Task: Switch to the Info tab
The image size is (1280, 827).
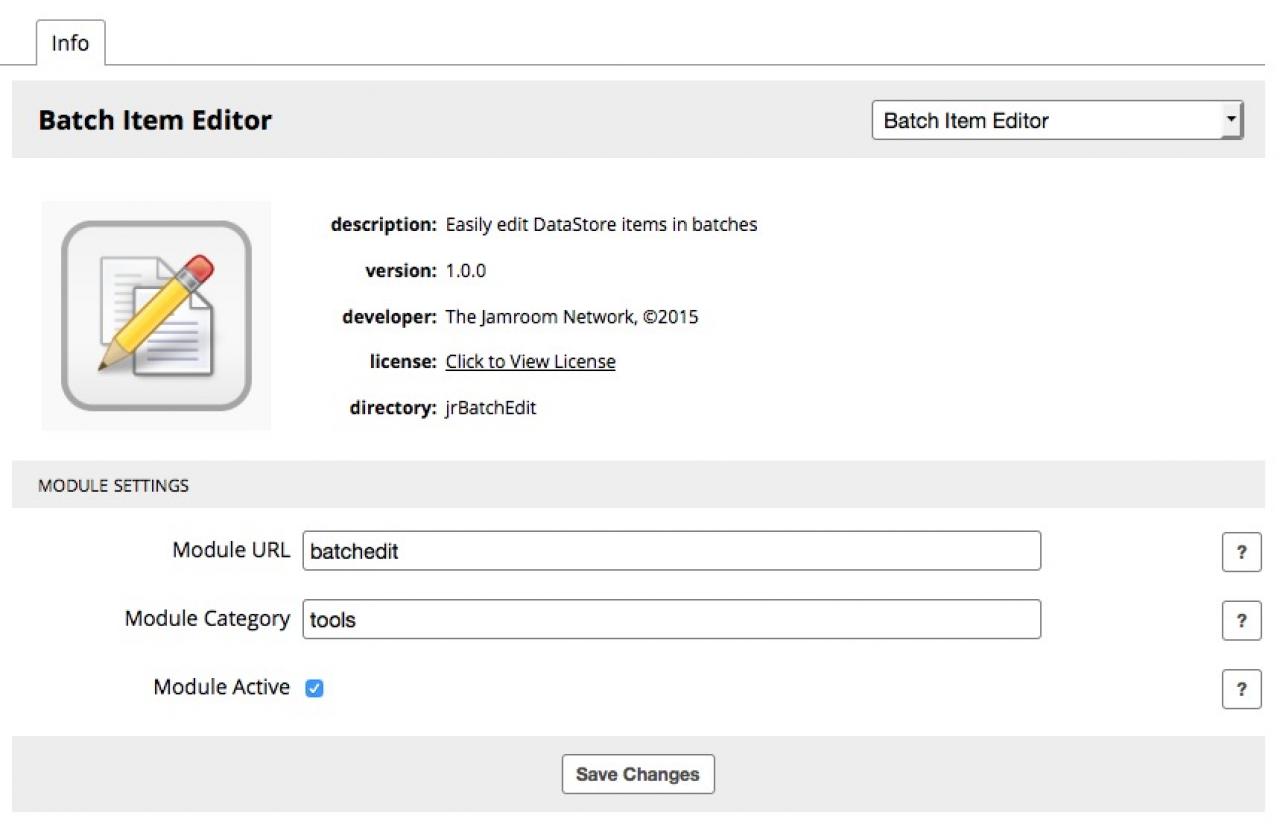Action: pos(70,44)
